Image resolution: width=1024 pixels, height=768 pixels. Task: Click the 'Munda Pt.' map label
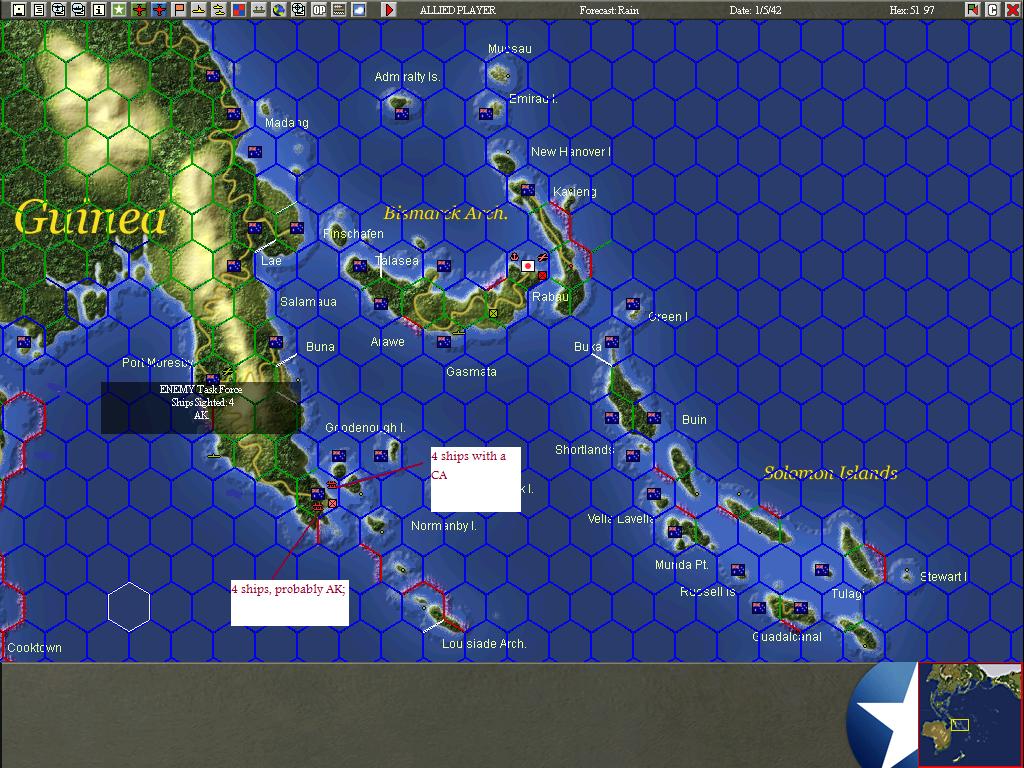tap(682, 565)
